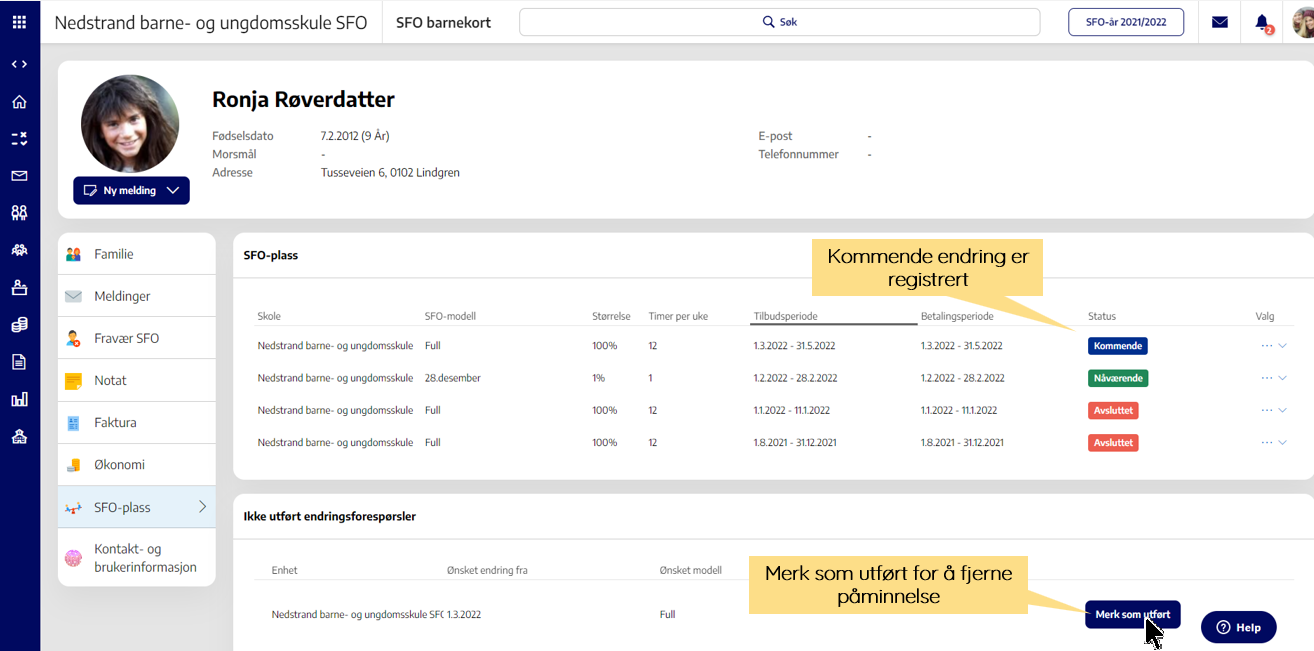Open the two-children icon in sidebar

(x=19, y=212)
